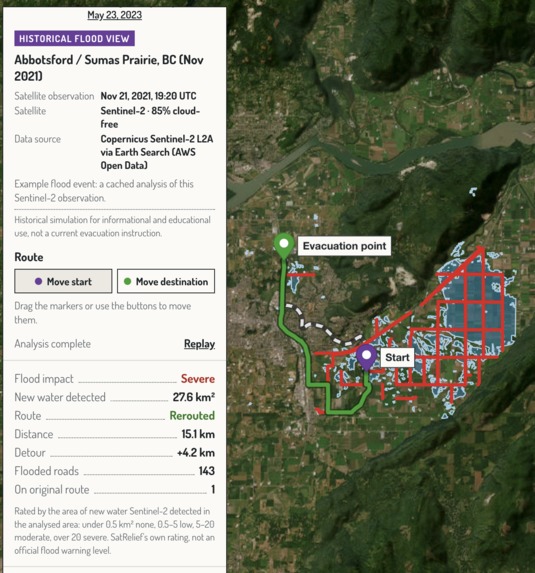Click the Evacuation point label on map
The image size is (535, 573).
pos(344,246)
